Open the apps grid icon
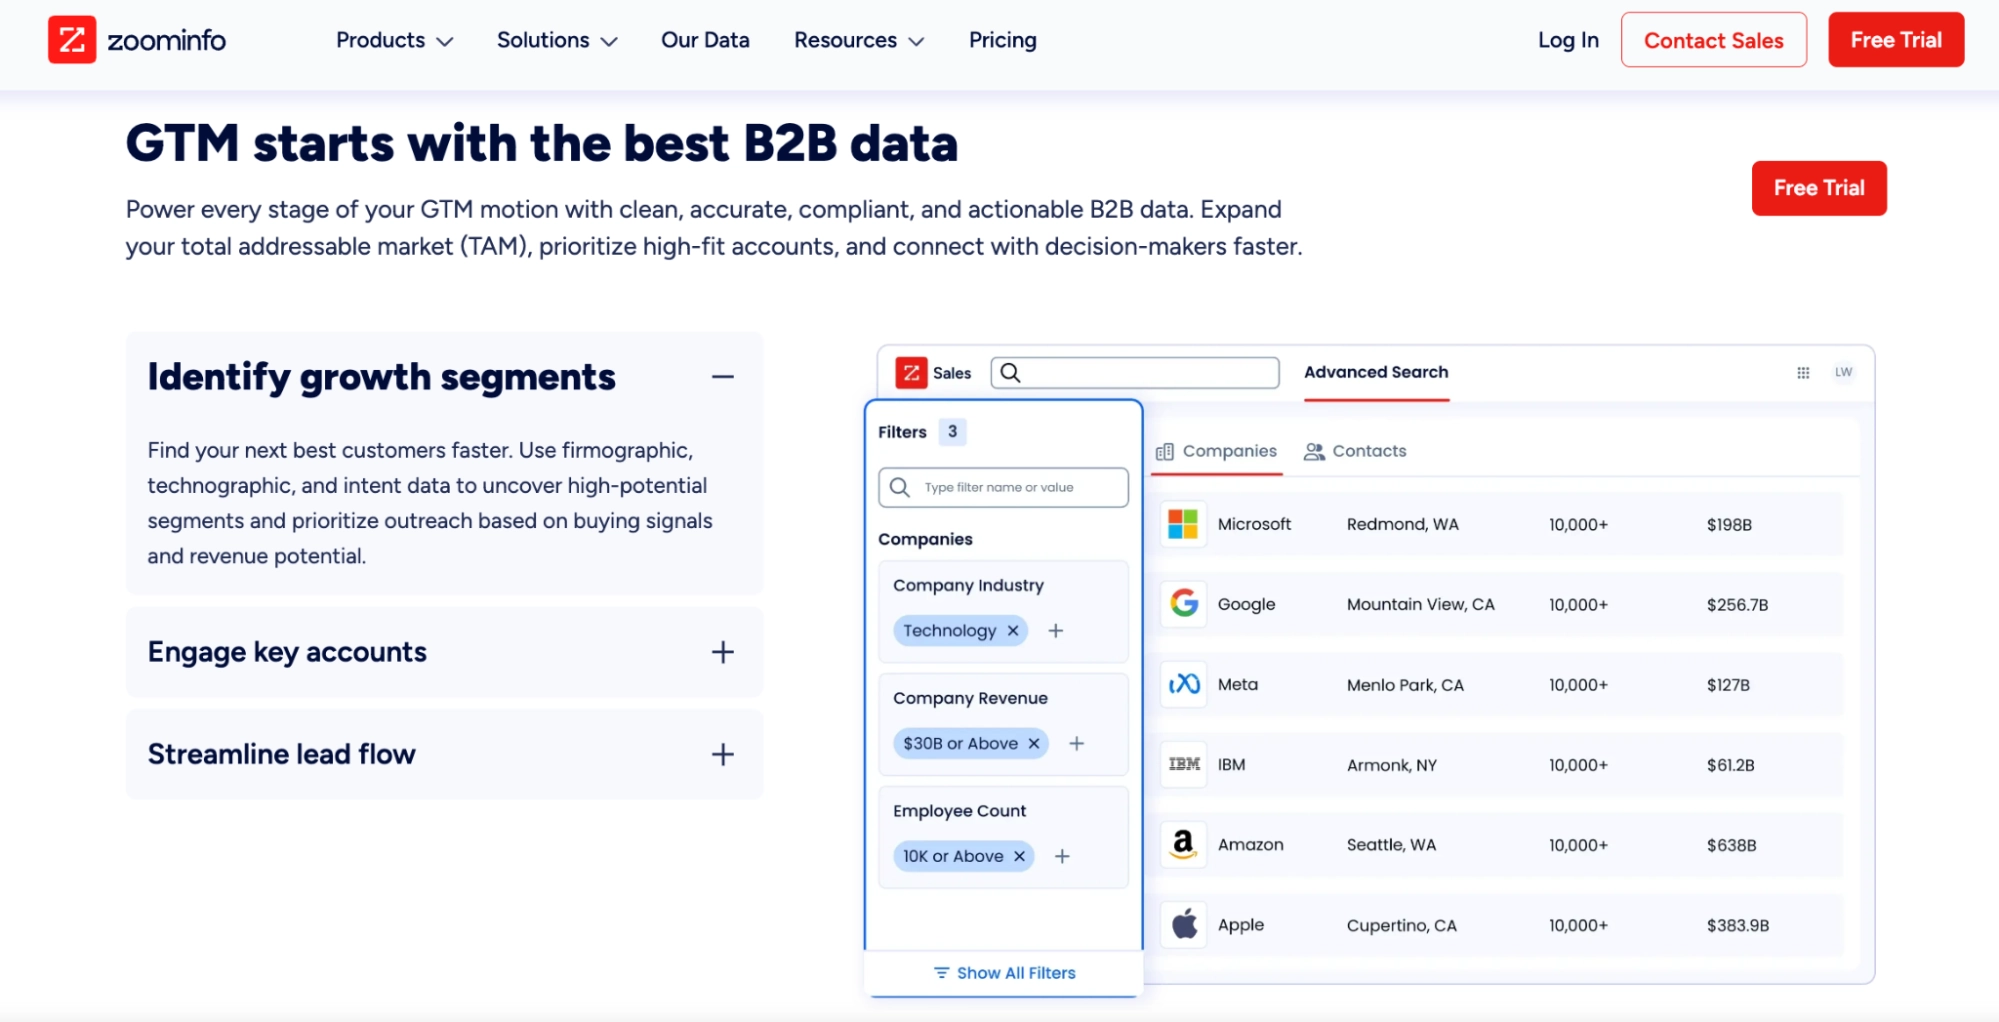Image resolution: width=1999 pixels, height=1022 pixels. tap(1803, 372)
